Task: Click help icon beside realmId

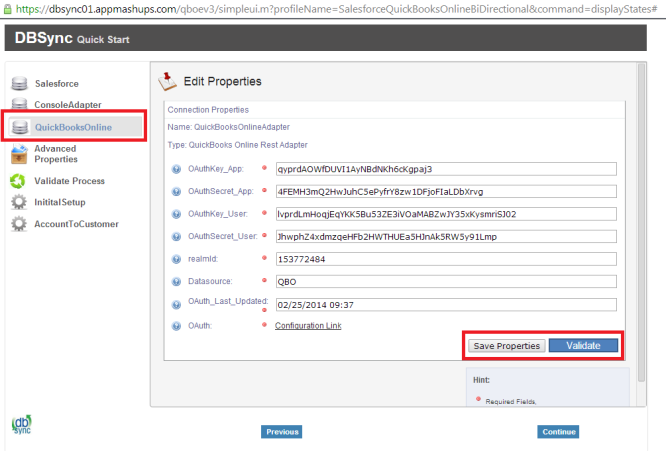Action: coord(176,259)
